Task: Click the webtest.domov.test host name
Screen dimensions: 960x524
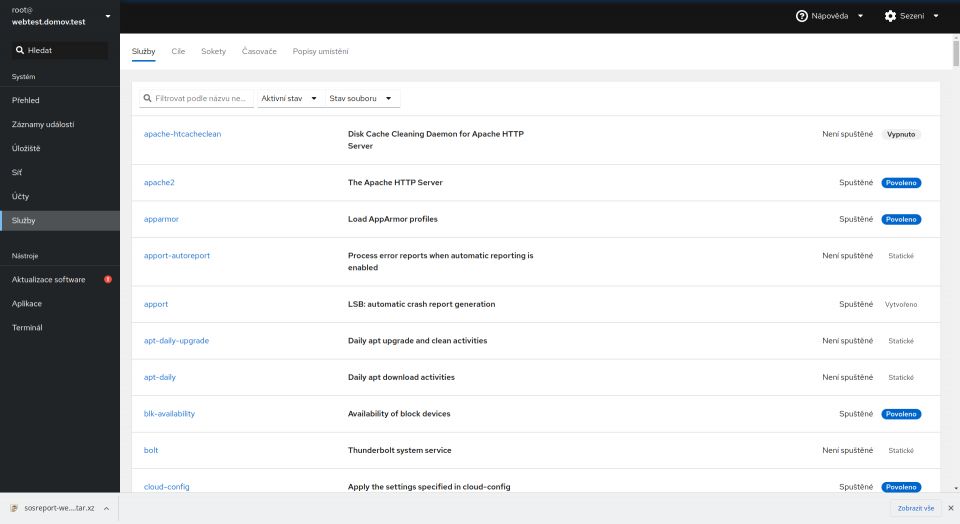Action: point(48,21)
